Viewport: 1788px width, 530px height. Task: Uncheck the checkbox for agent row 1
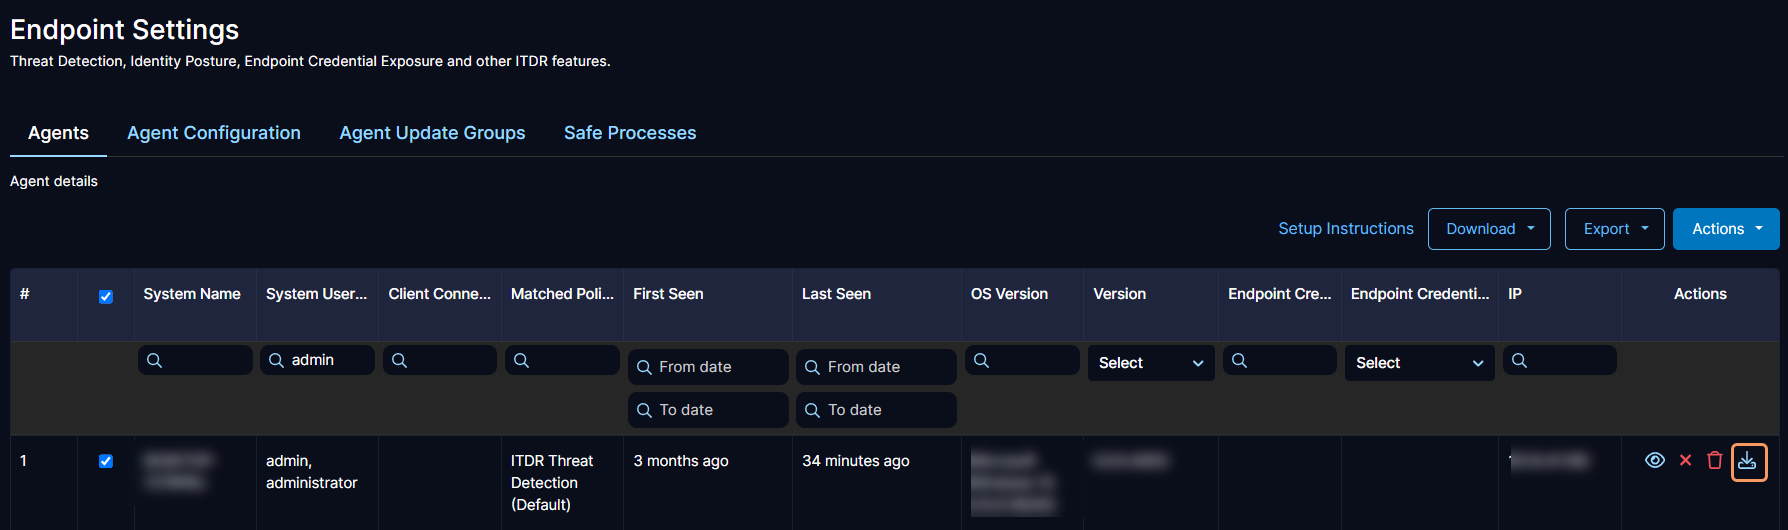(x=106, y=461)
